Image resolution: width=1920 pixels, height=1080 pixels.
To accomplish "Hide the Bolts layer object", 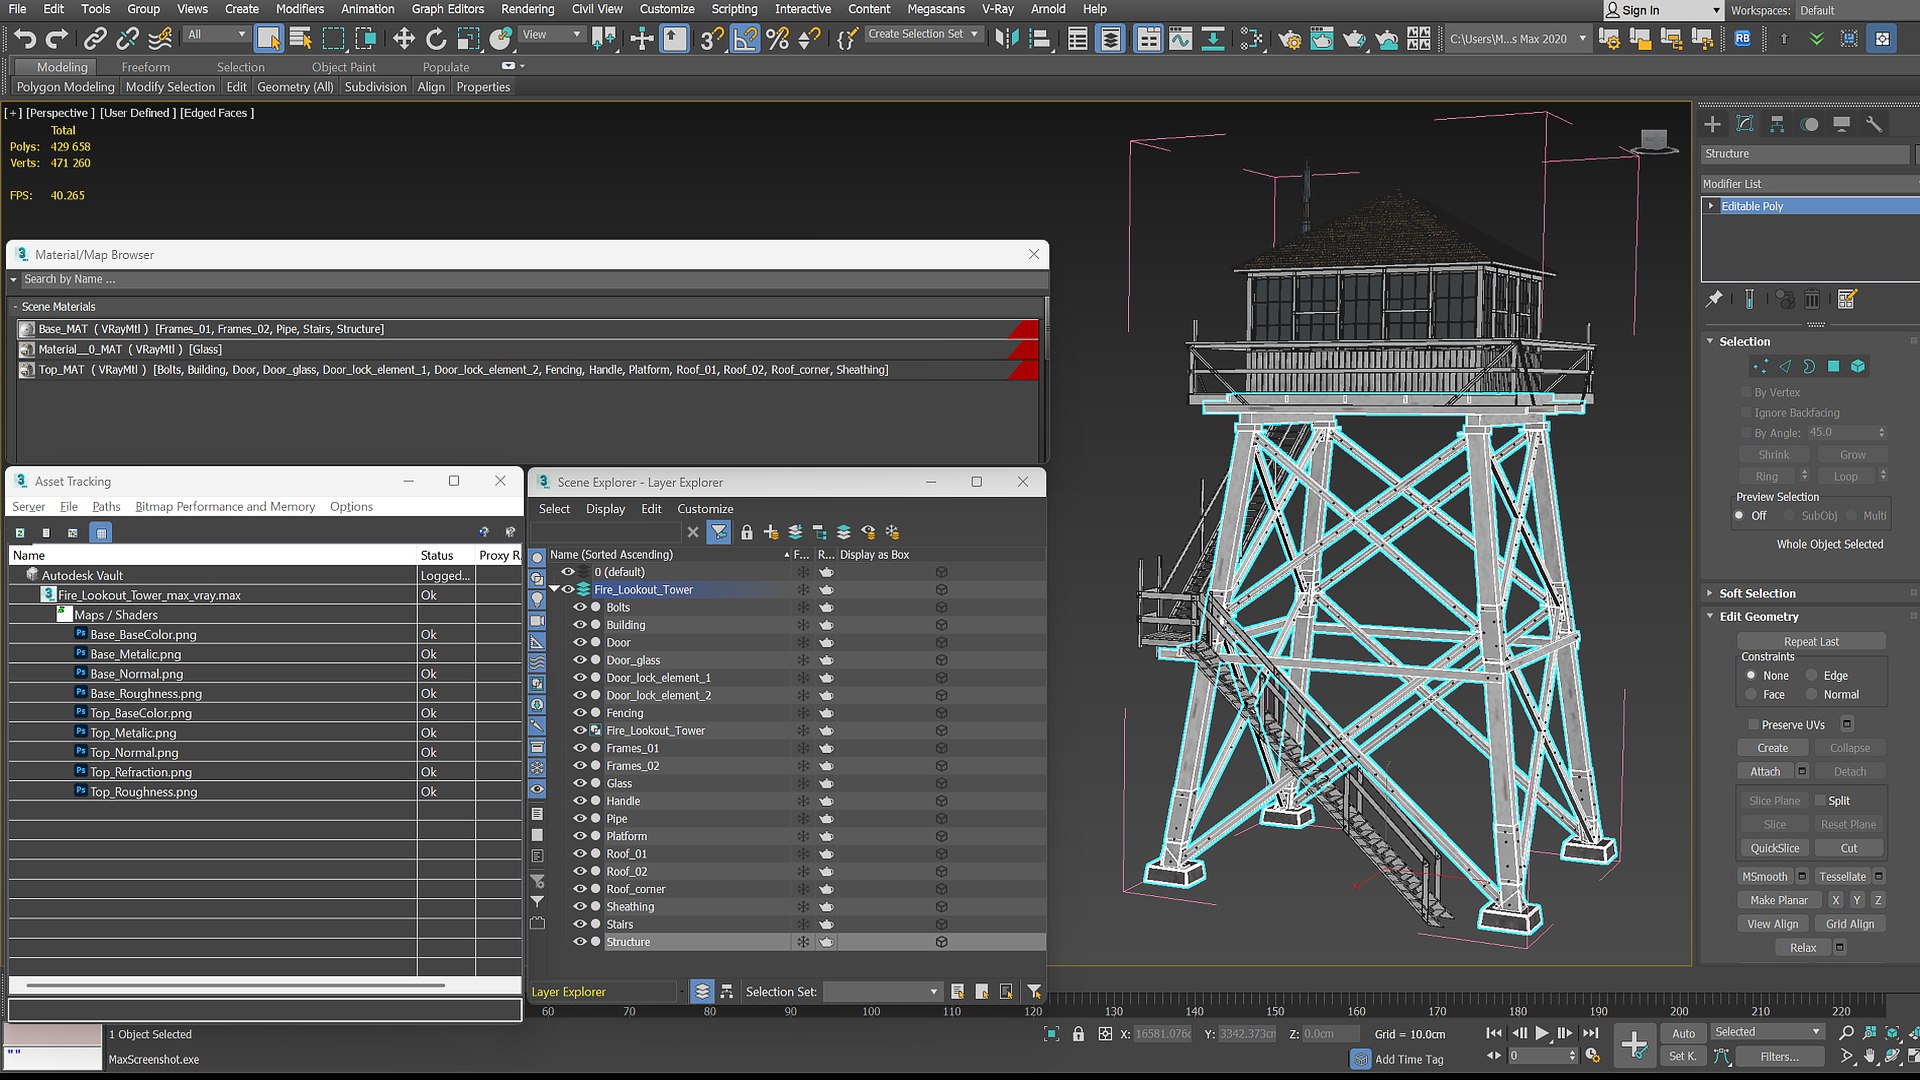I will [579, 608].
